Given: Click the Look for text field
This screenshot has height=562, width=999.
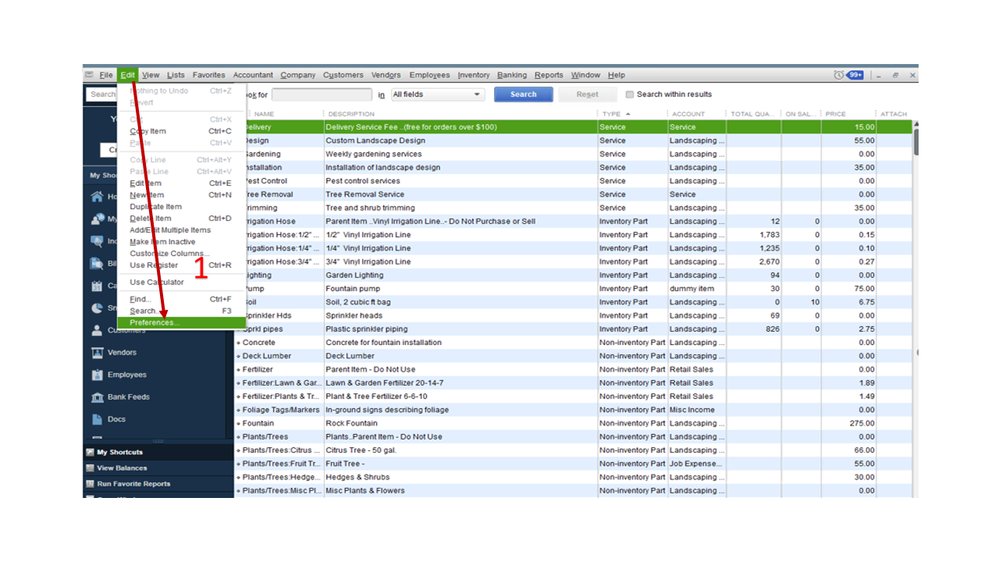Looking at the screenshot, I should coord(322,94).
